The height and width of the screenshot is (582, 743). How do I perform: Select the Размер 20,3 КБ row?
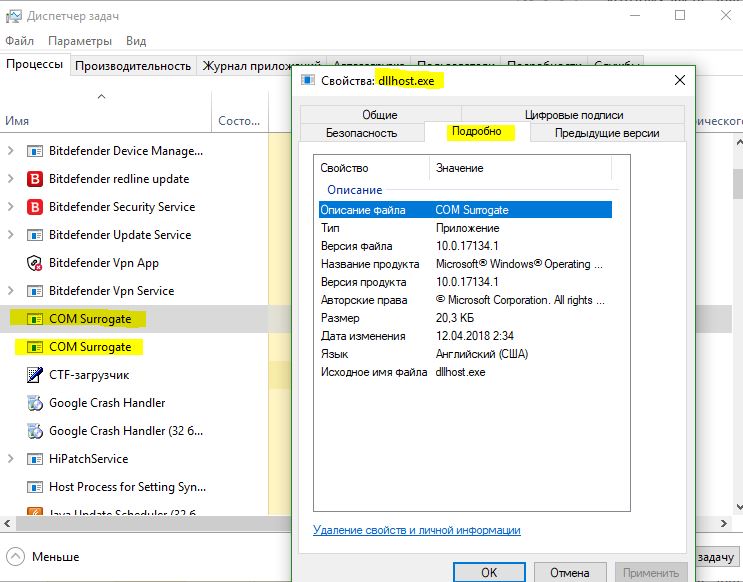pos(465,318)
